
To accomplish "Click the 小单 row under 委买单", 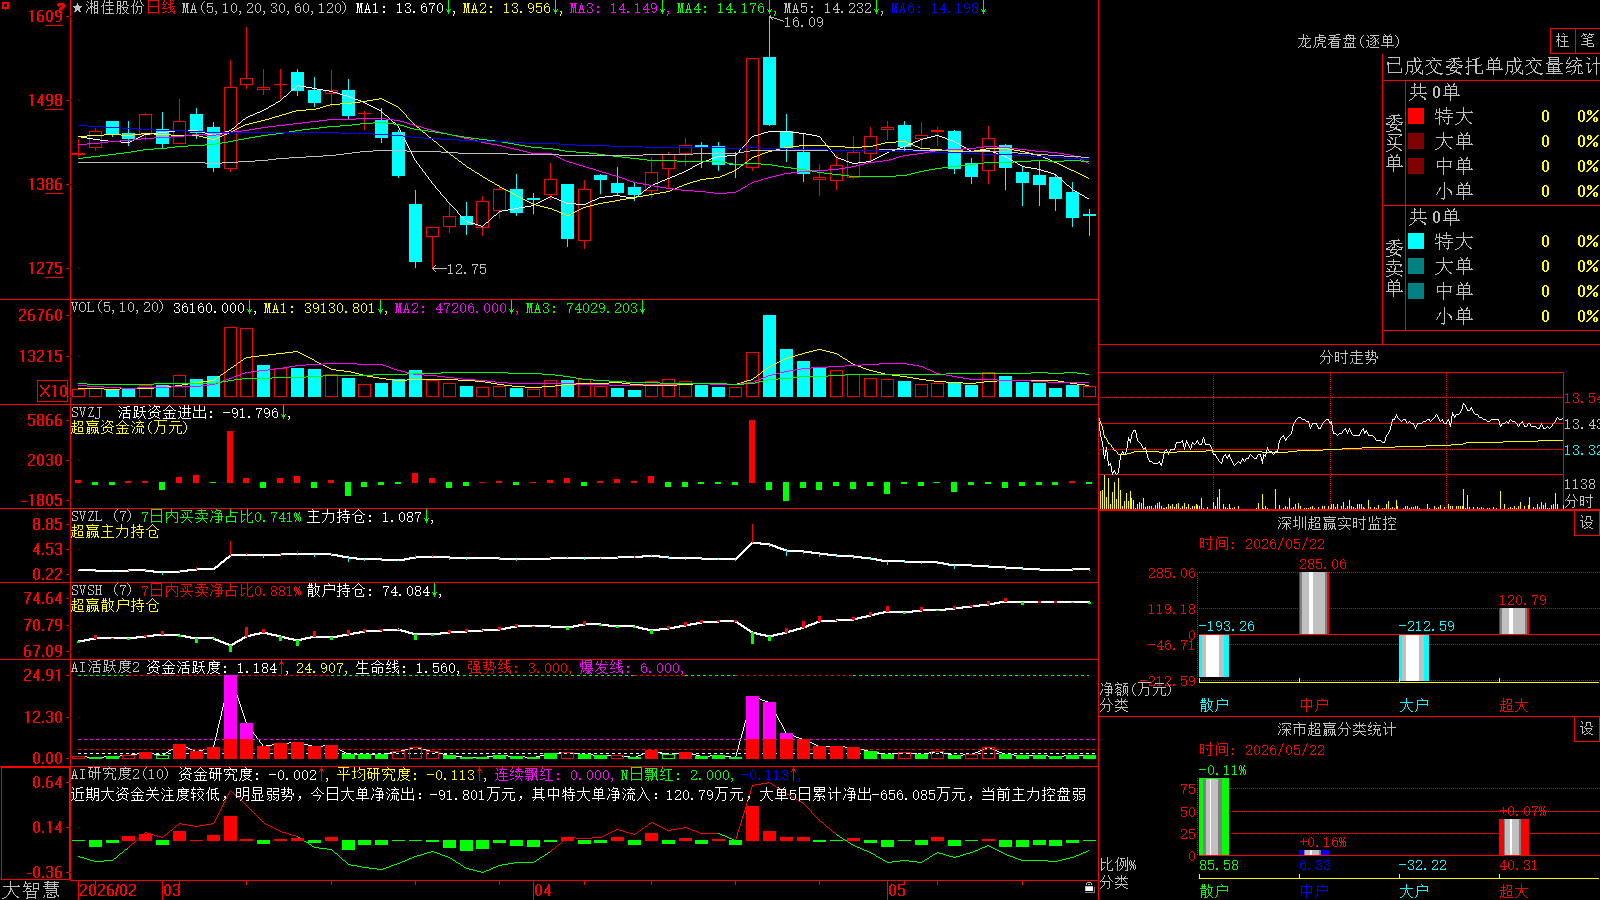I will (1503, 191).
